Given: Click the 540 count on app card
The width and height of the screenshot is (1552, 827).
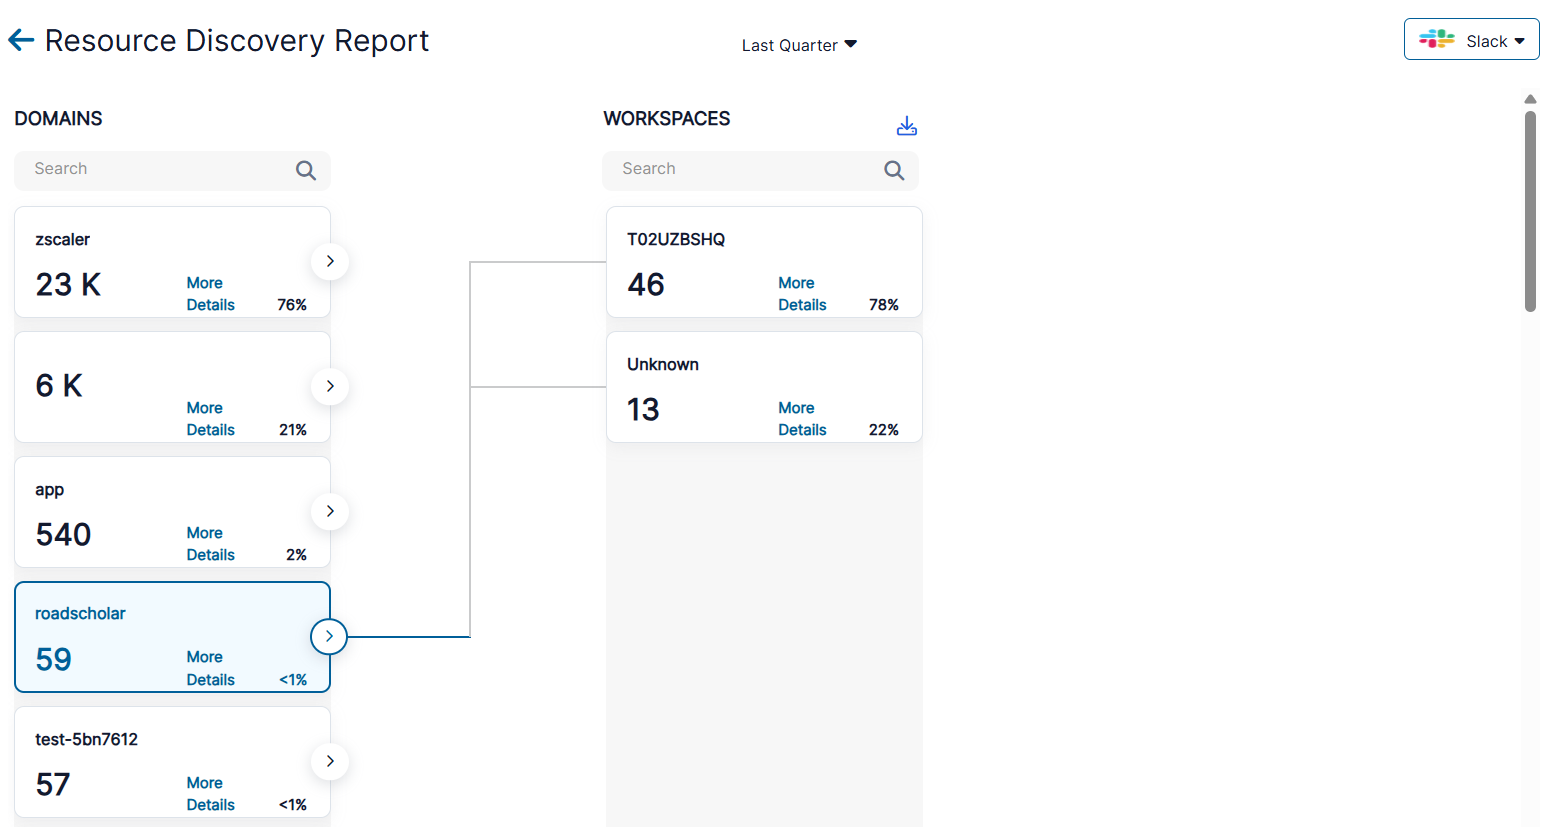Looking at the screenshot, I should (63, 535).
